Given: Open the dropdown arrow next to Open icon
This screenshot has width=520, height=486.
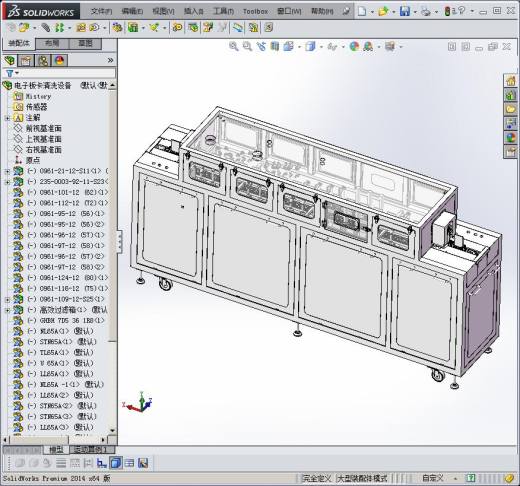Looking at the screenshot, I should (393, 12).
